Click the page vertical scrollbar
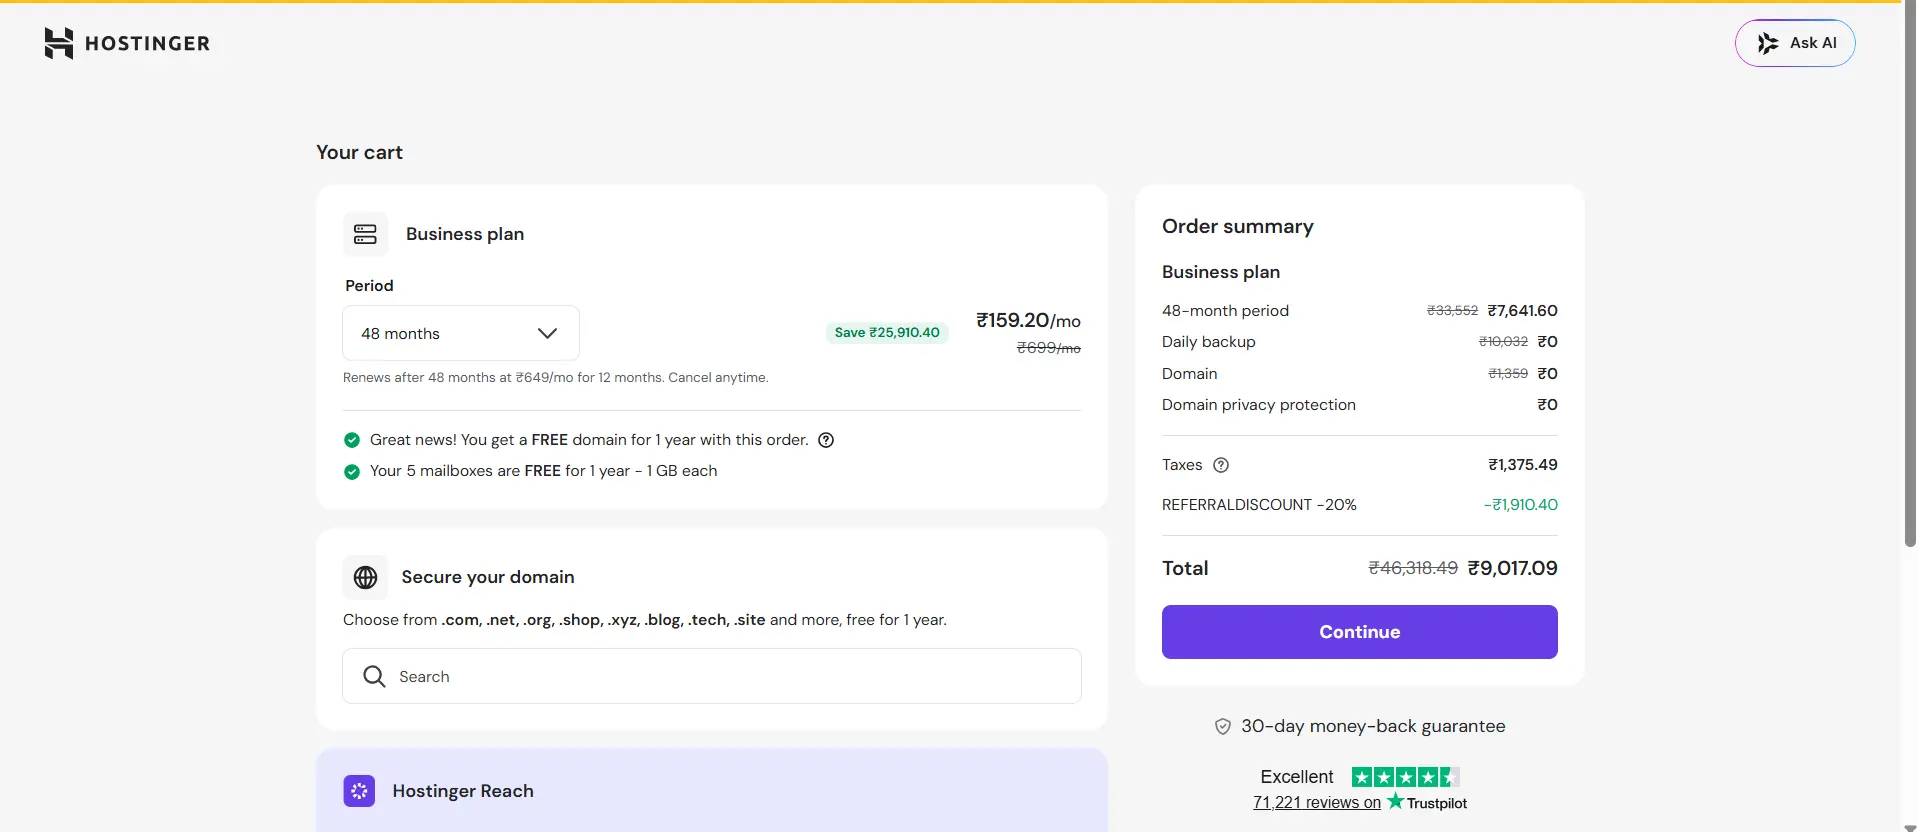Screen dimensions: 1918x832 1910,275
